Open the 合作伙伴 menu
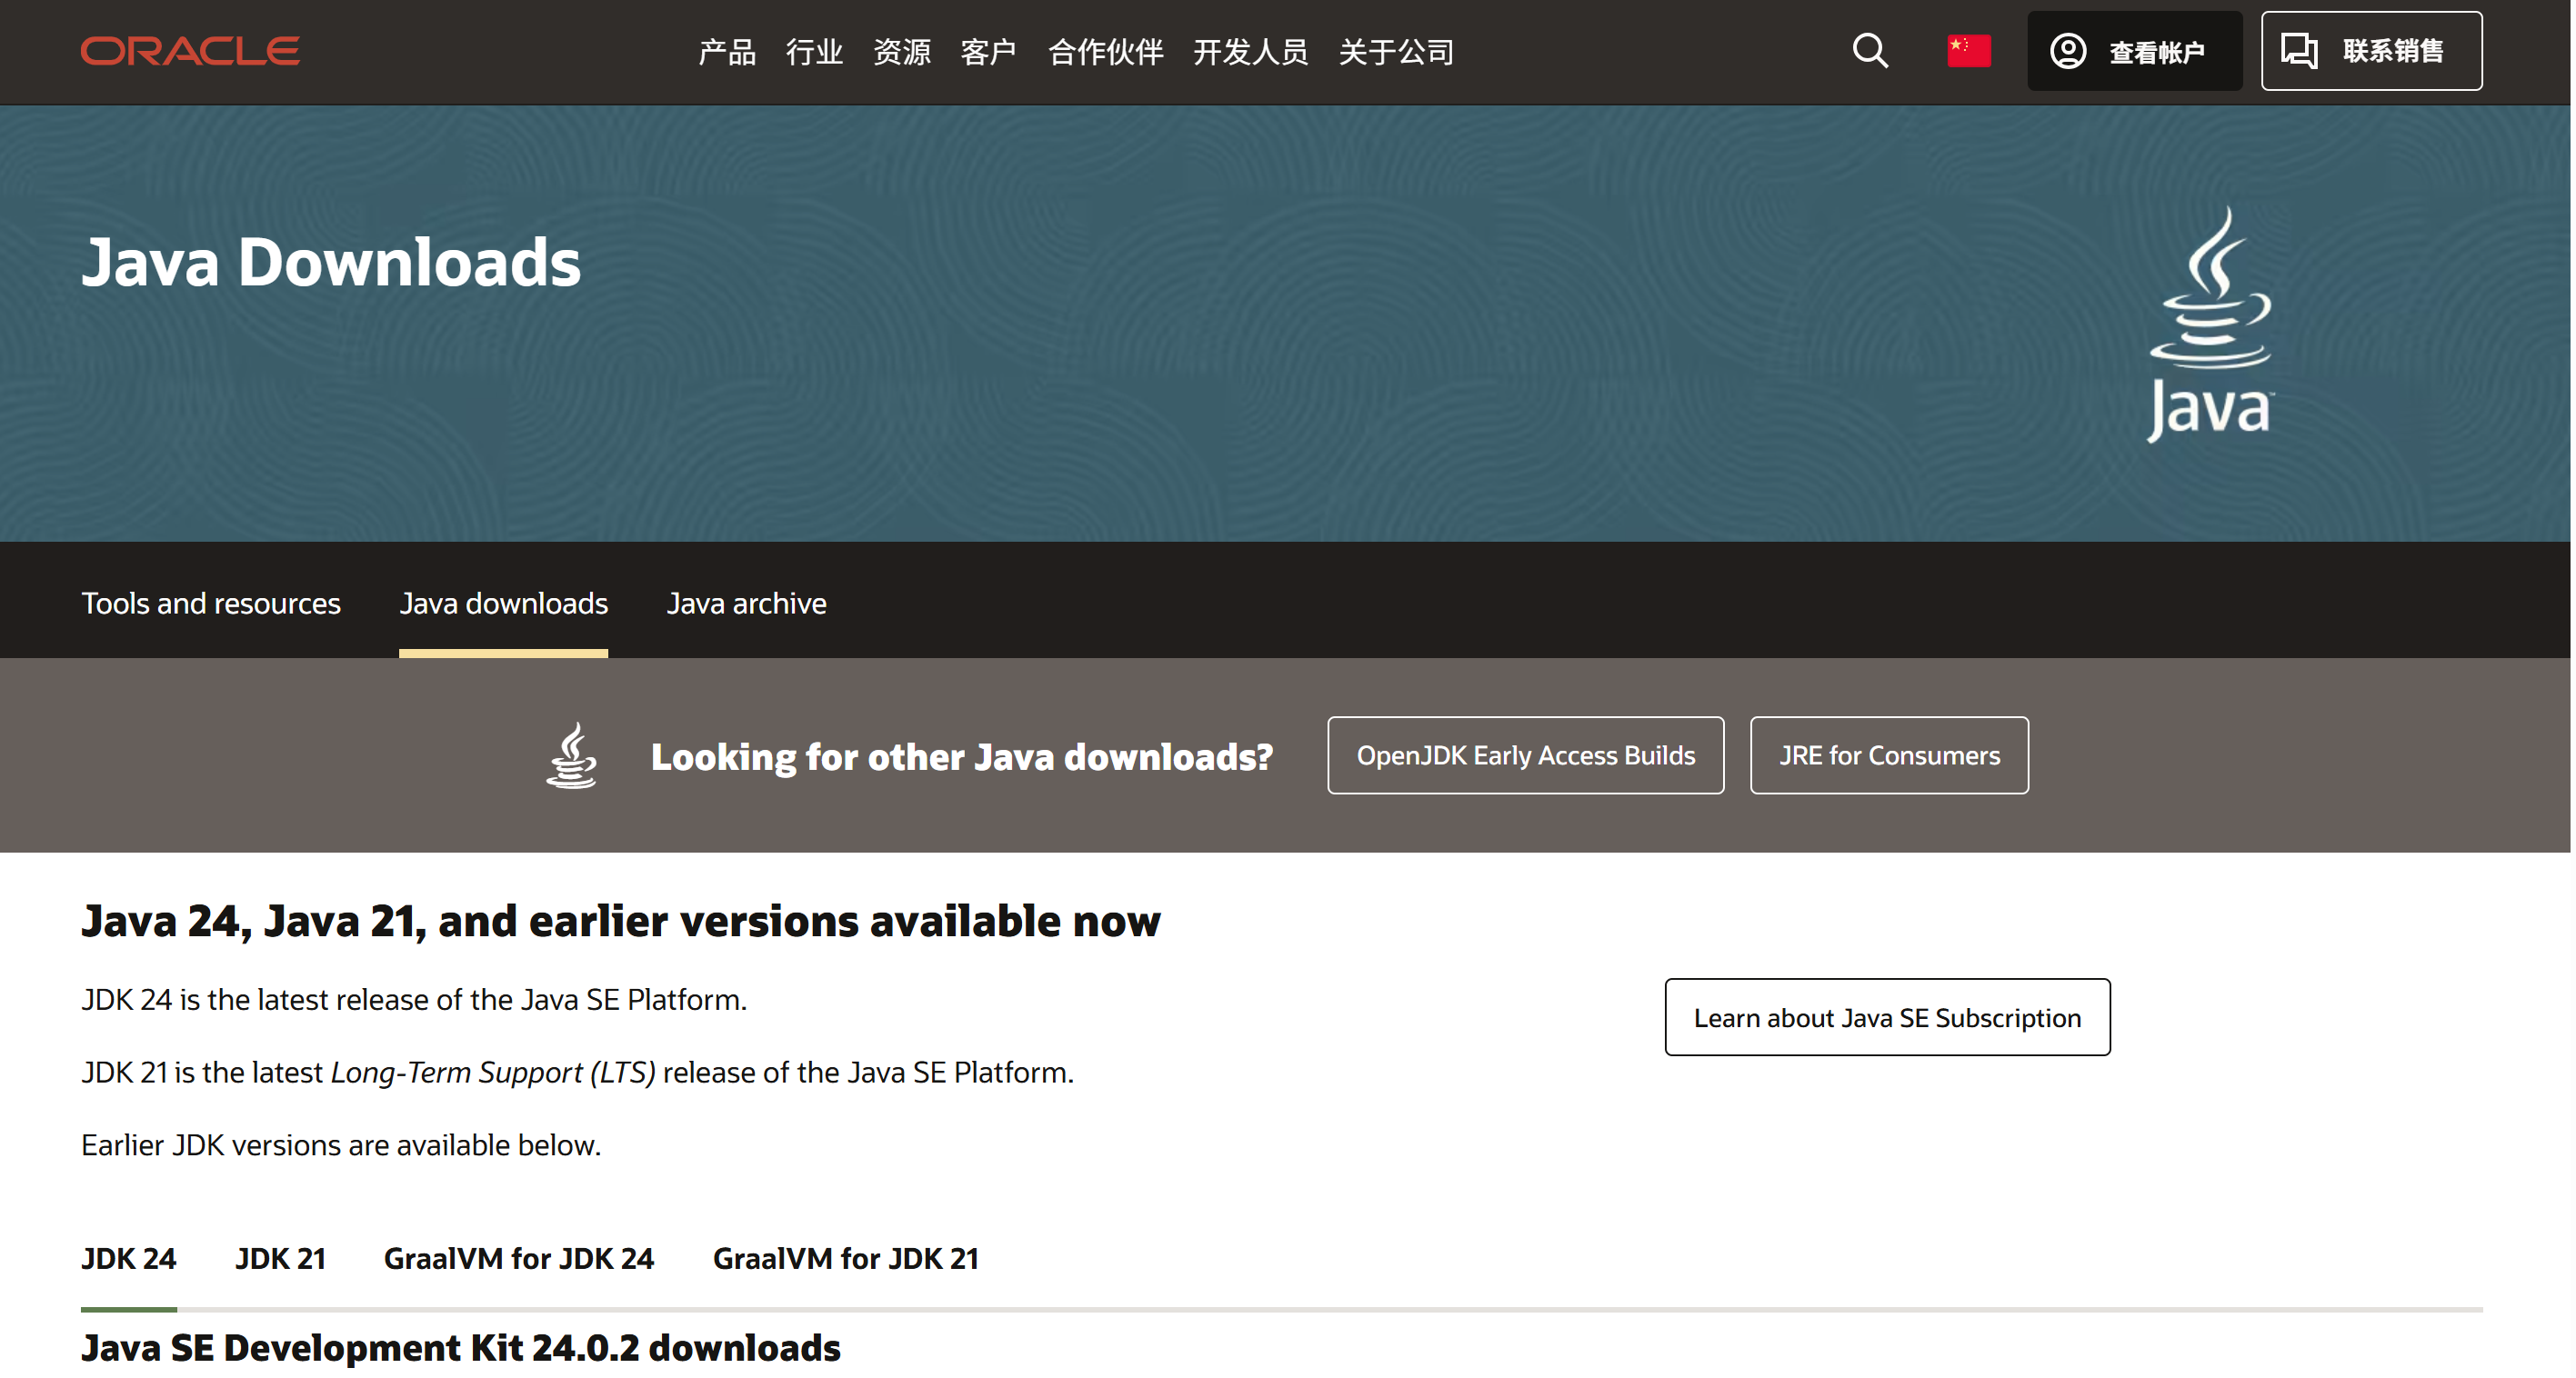 1105,52
